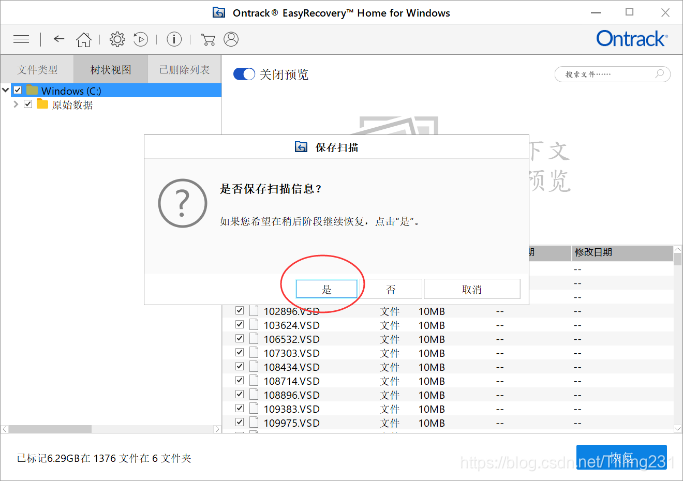
Task: Uncheck the 108896.VSD checkbox
Action: (x=239, y=394)
